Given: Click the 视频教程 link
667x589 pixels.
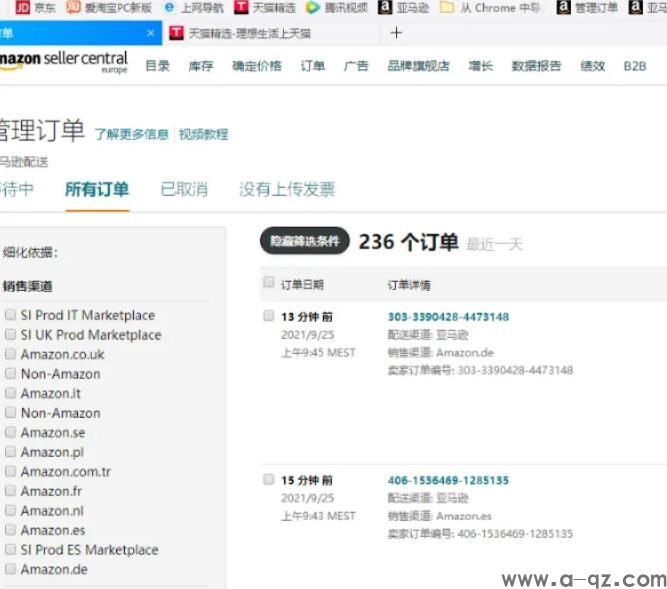Looking at the screenshot, I should point(204,134).
